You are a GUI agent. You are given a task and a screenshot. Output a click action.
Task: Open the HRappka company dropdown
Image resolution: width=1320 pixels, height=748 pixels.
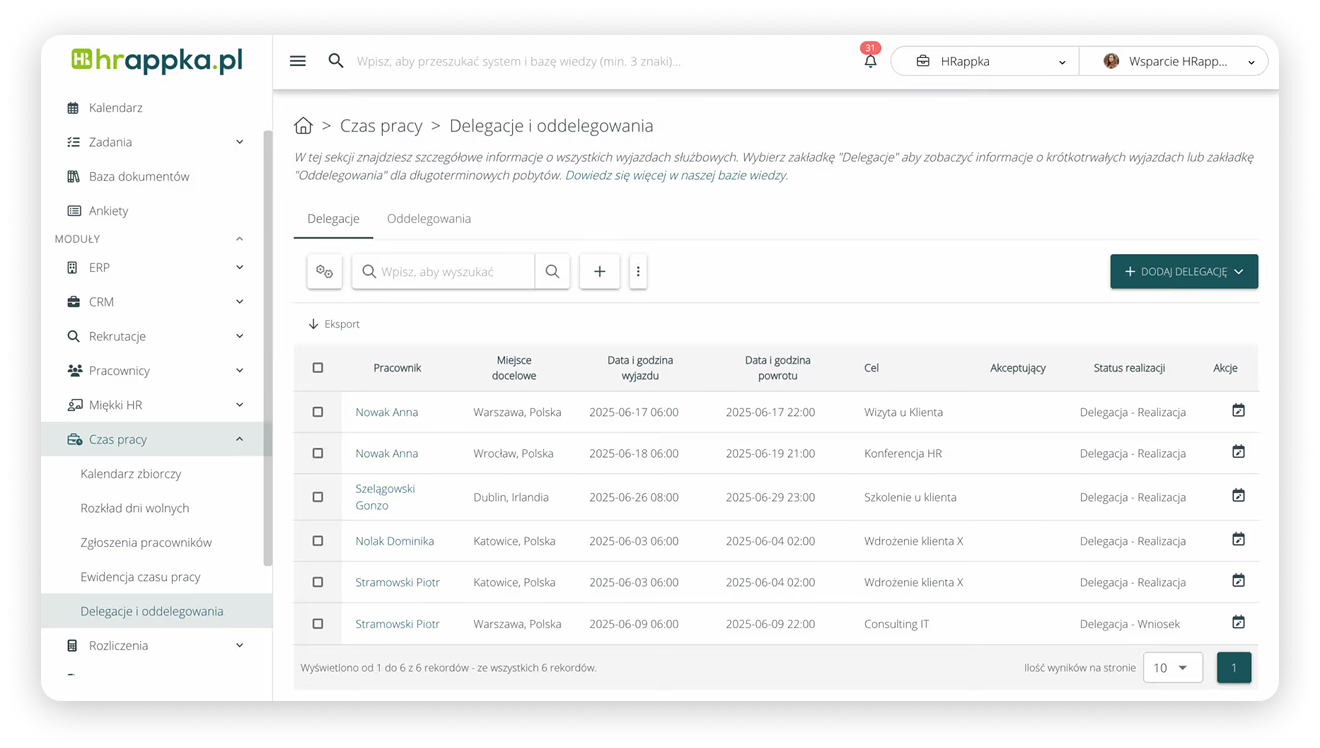pos(984,61)
